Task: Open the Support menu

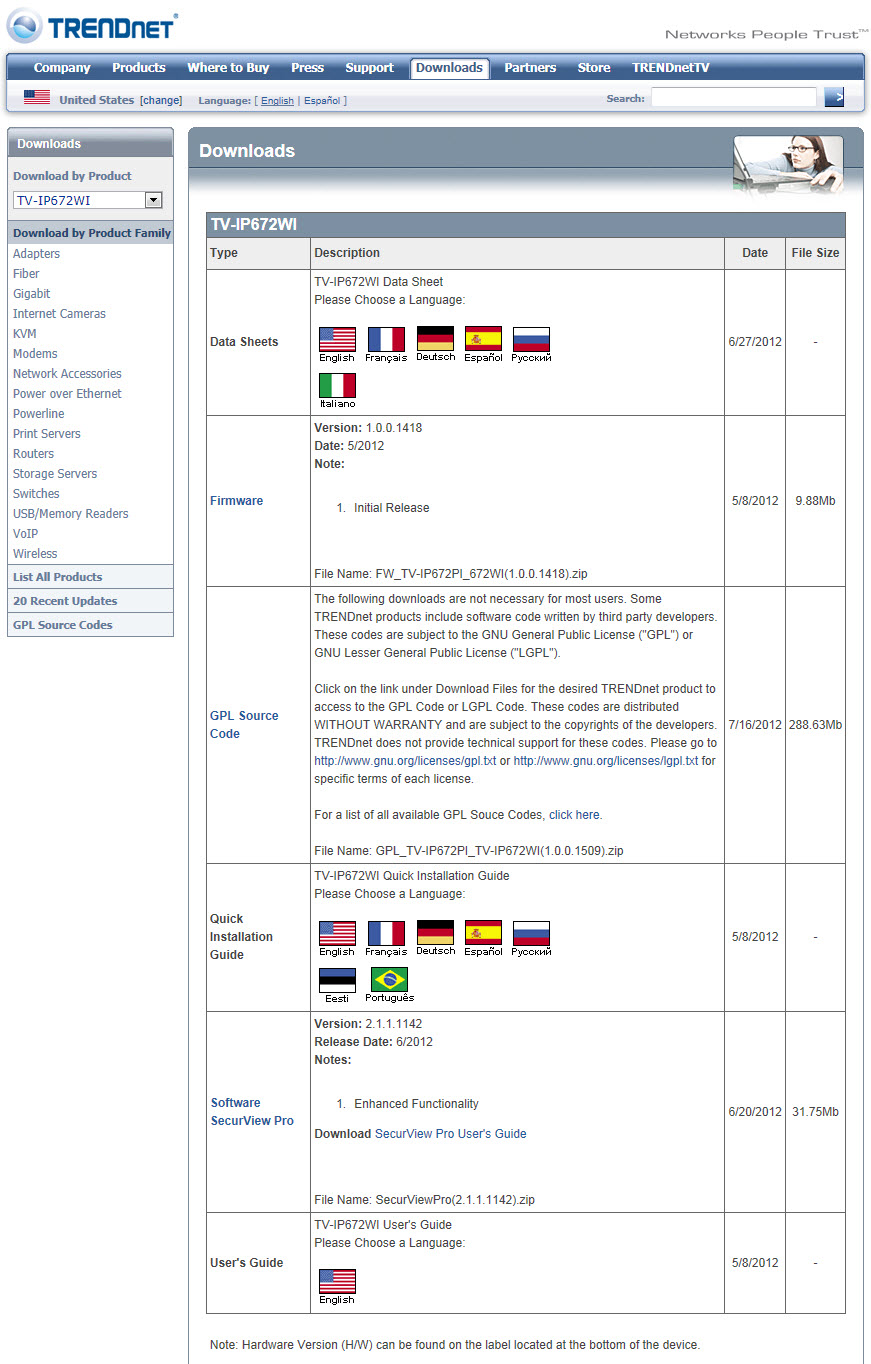Action: [369, 68]
